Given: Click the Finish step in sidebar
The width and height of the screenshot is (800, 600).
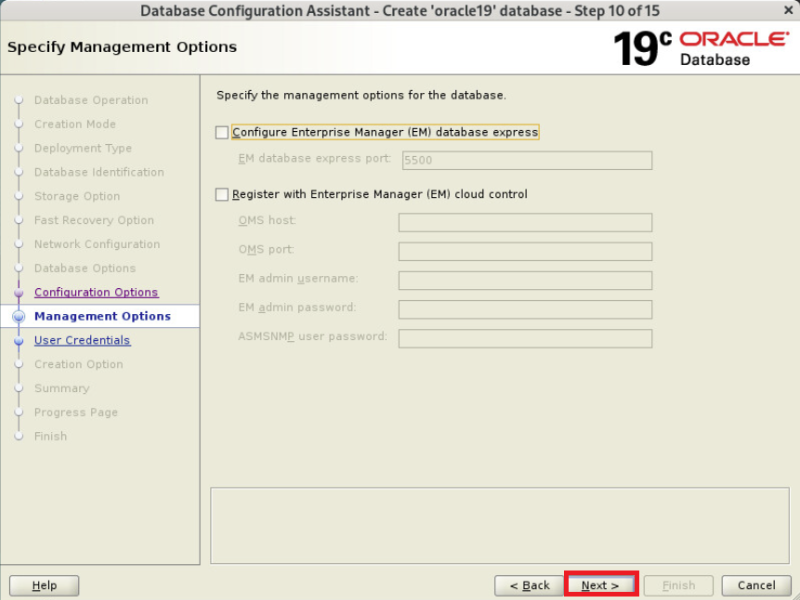Looking at the screenshot, I should point(51,436).
